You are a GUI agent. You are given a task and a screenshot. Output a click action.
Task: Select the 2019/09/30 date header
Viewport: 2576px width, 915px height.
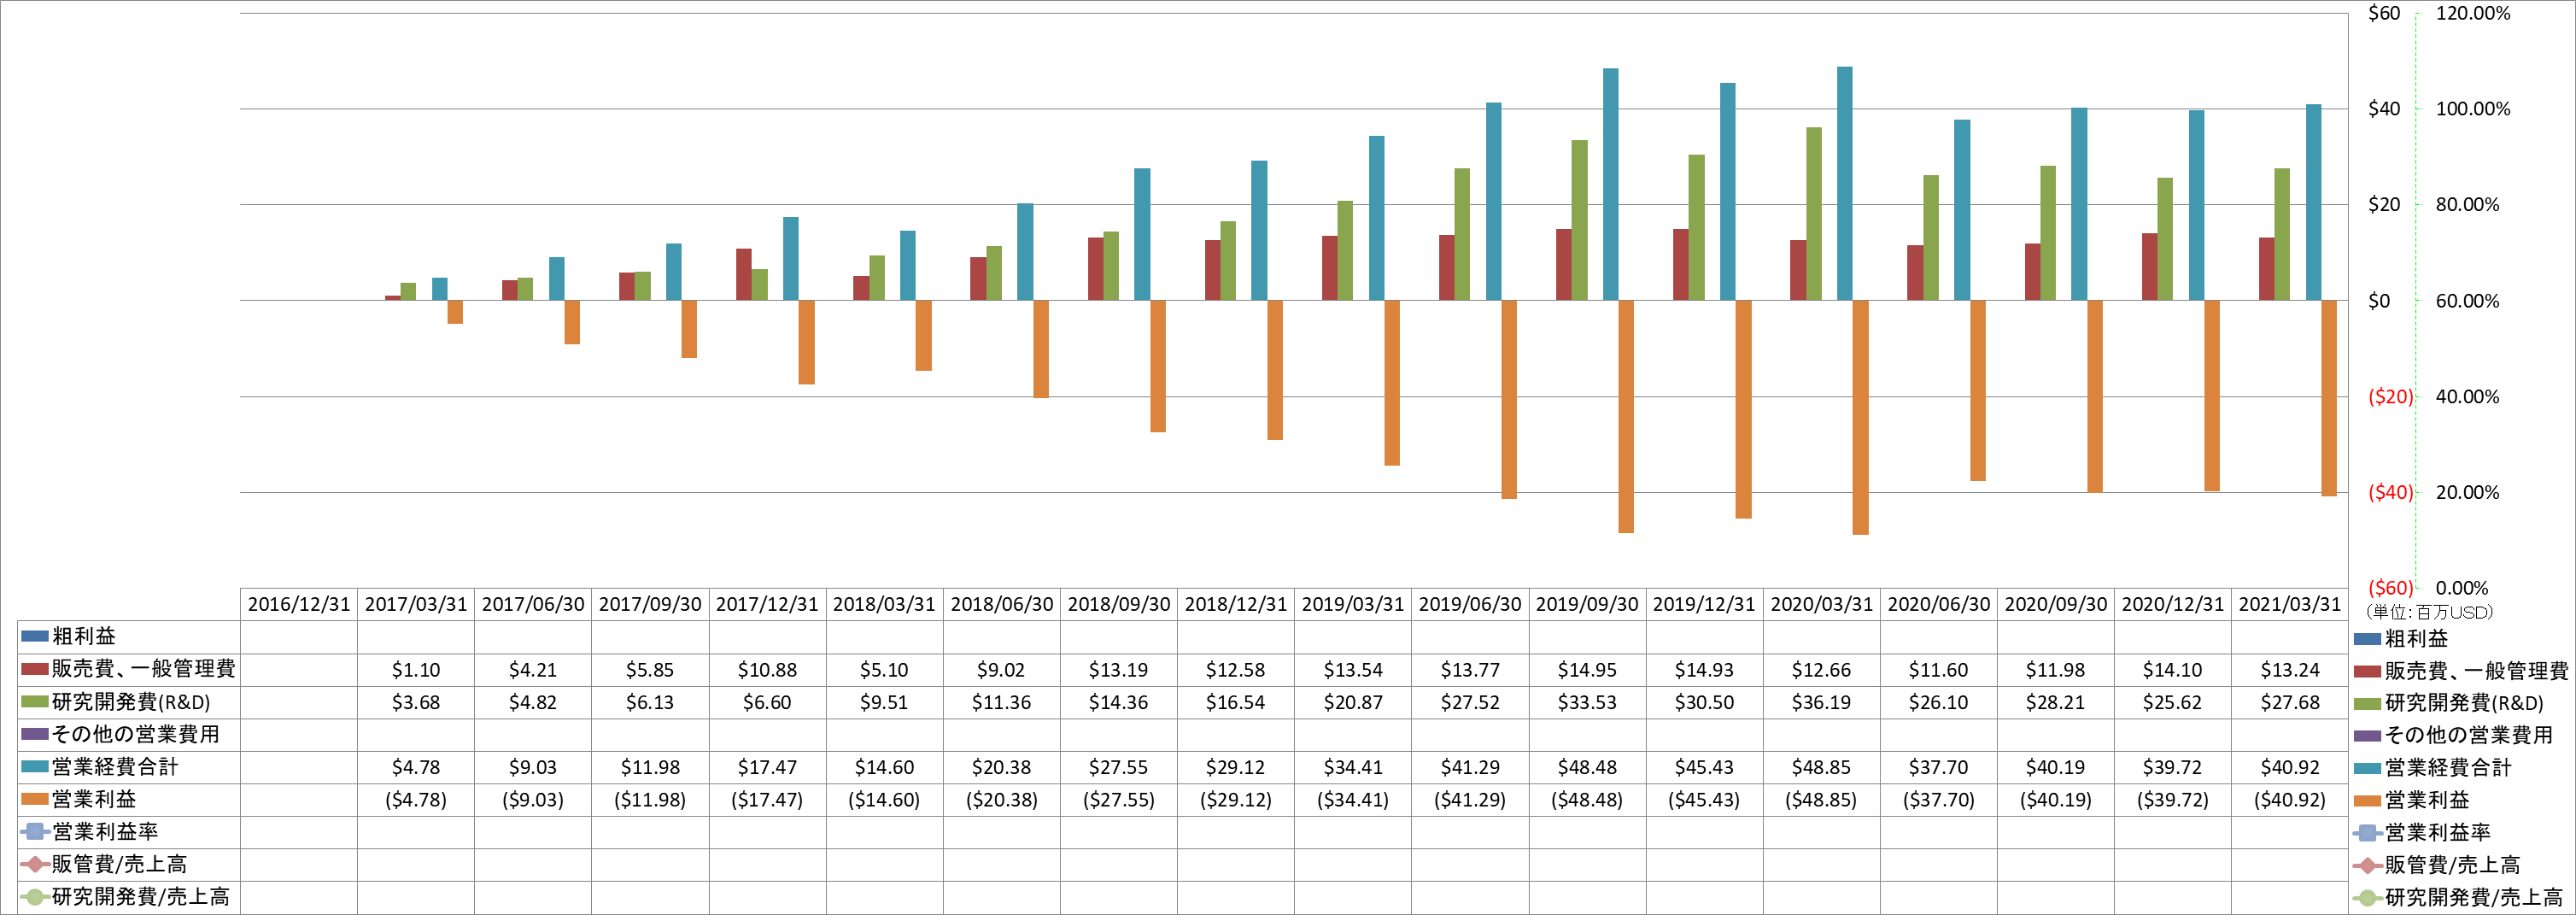tap(1587, 604)
